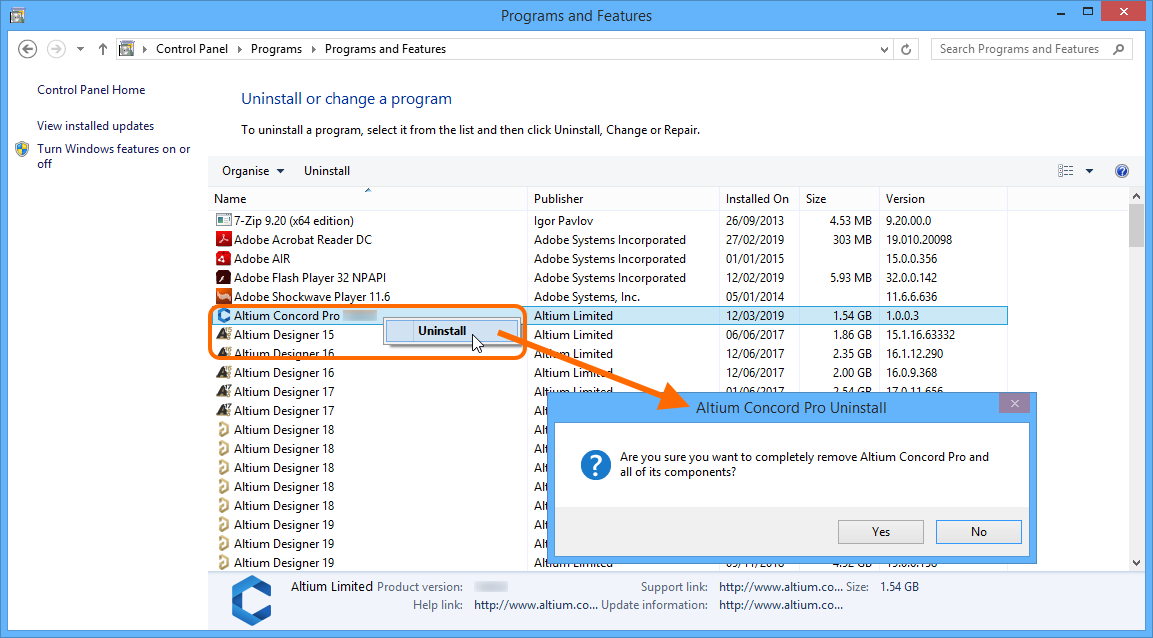
Task: Click the change view icon
Action: tap(1066, 171)
